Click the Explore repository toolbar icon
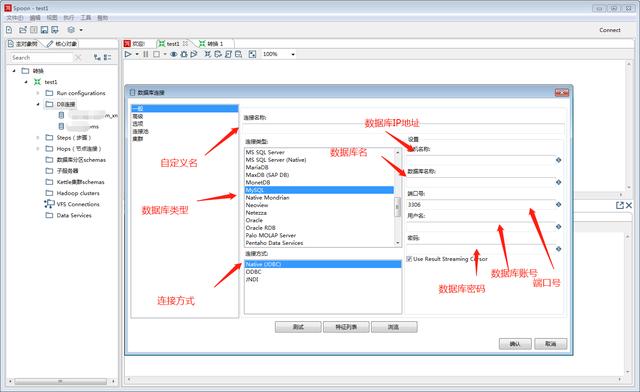Image resolution: width=640 pixels, height=392 pixels. click(x=34, y=30)
